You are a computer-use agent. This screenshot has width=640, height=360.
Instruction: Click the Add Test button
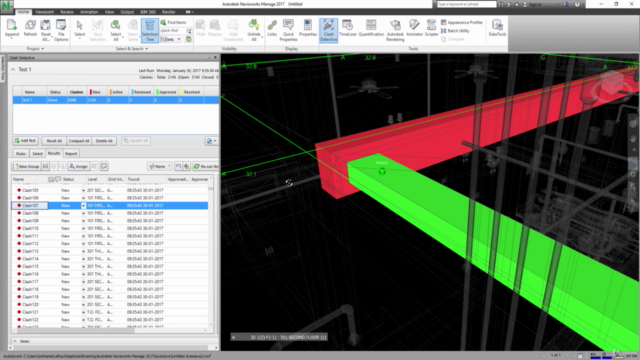coord(26,141)
